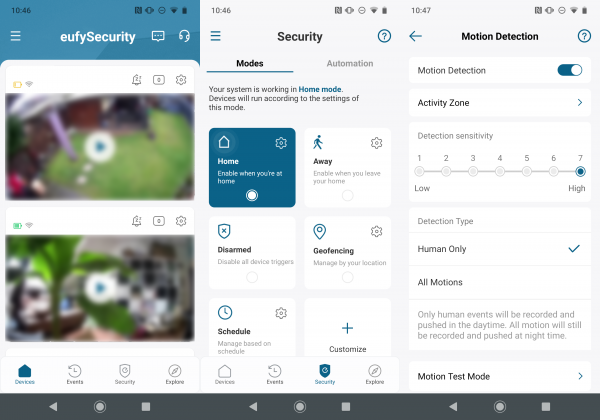Open the messages chat icon

[158, 36]
